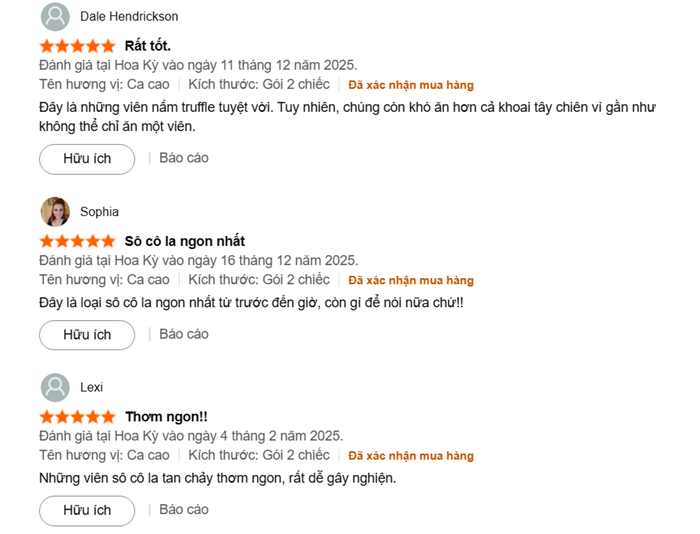Open Lexi's profile name link
The height and width of the screenshot is (534, 700).
point(91,388)
